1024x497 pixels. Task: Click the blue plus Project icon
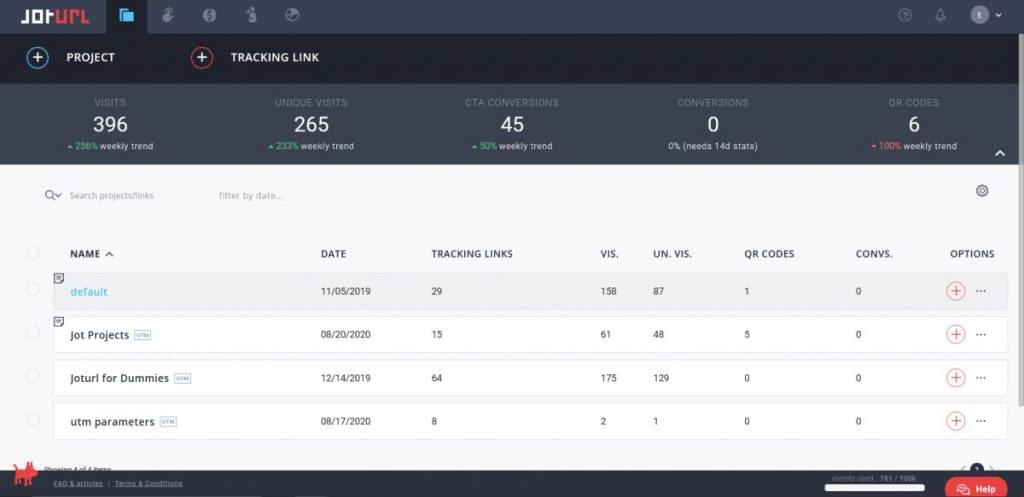[37, 57]
